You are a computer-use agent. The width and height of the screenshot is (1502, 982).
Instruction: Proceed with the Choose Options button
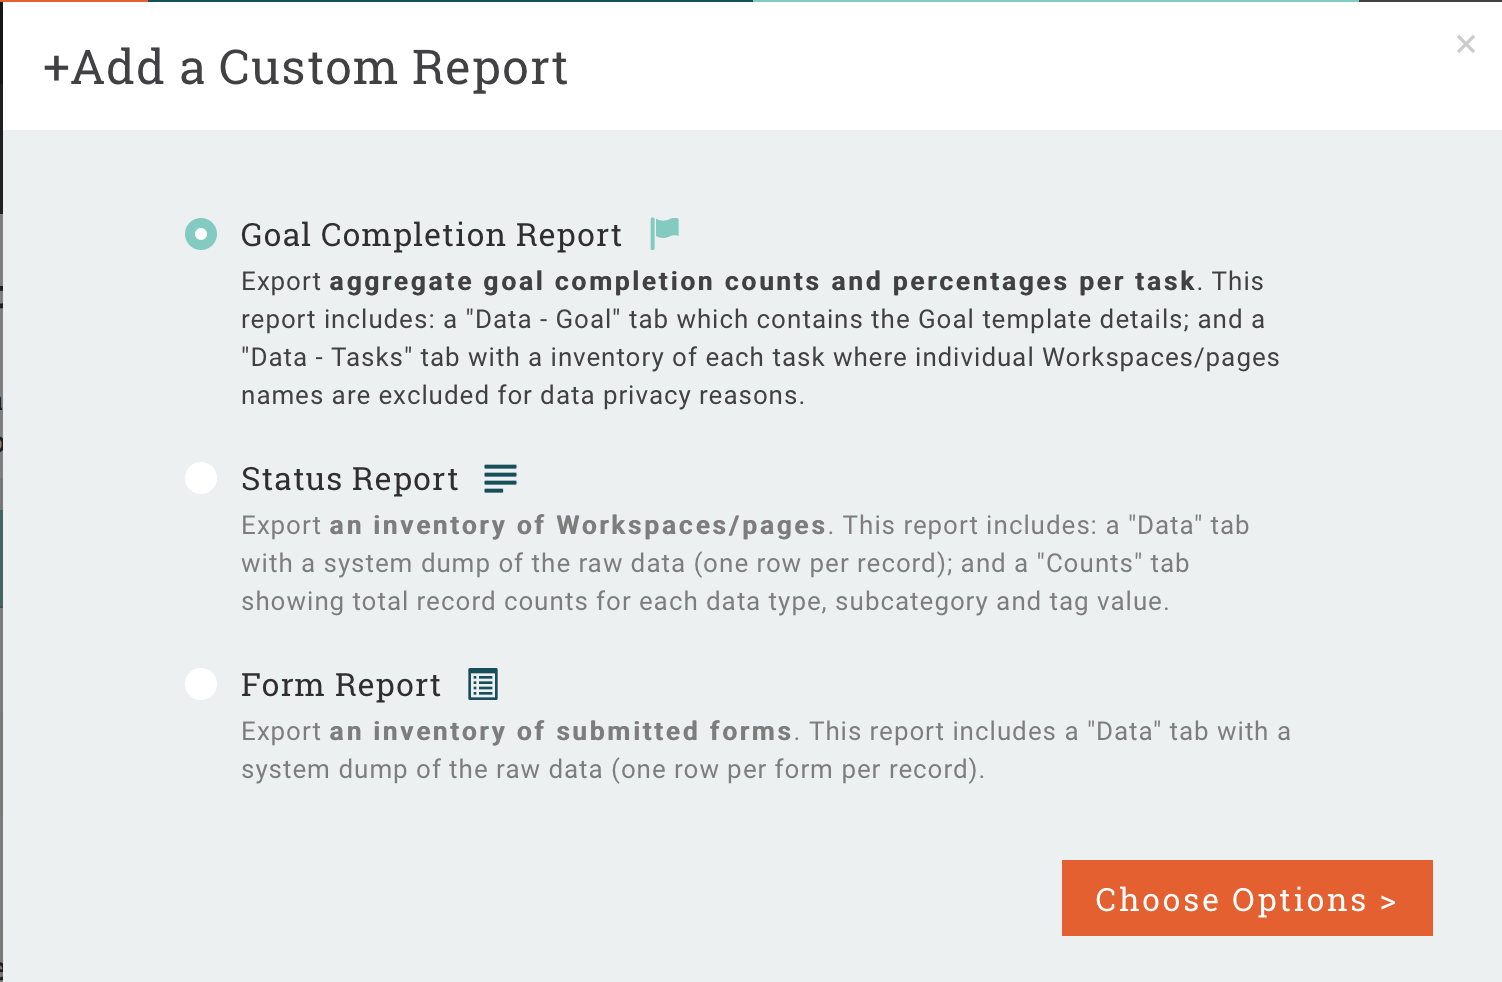1247,898
